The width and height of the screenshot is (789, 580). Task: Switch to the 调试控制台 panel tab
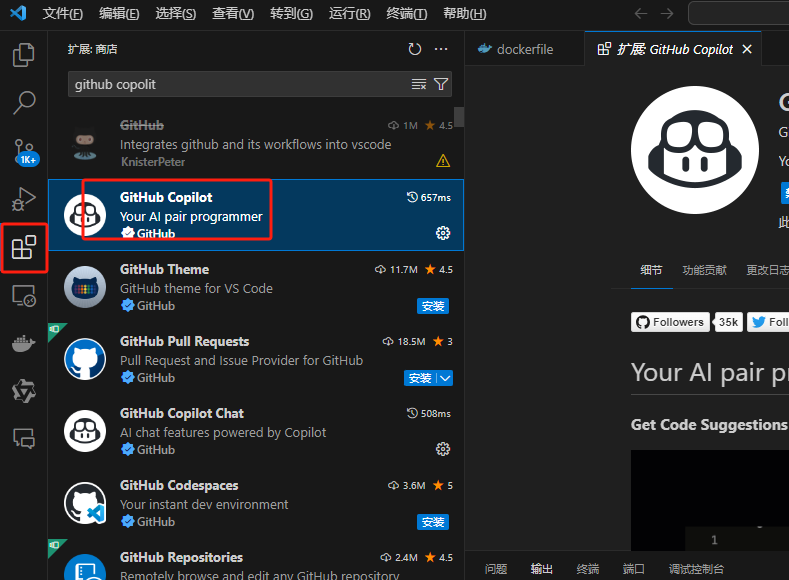click(x=696, y=568)
